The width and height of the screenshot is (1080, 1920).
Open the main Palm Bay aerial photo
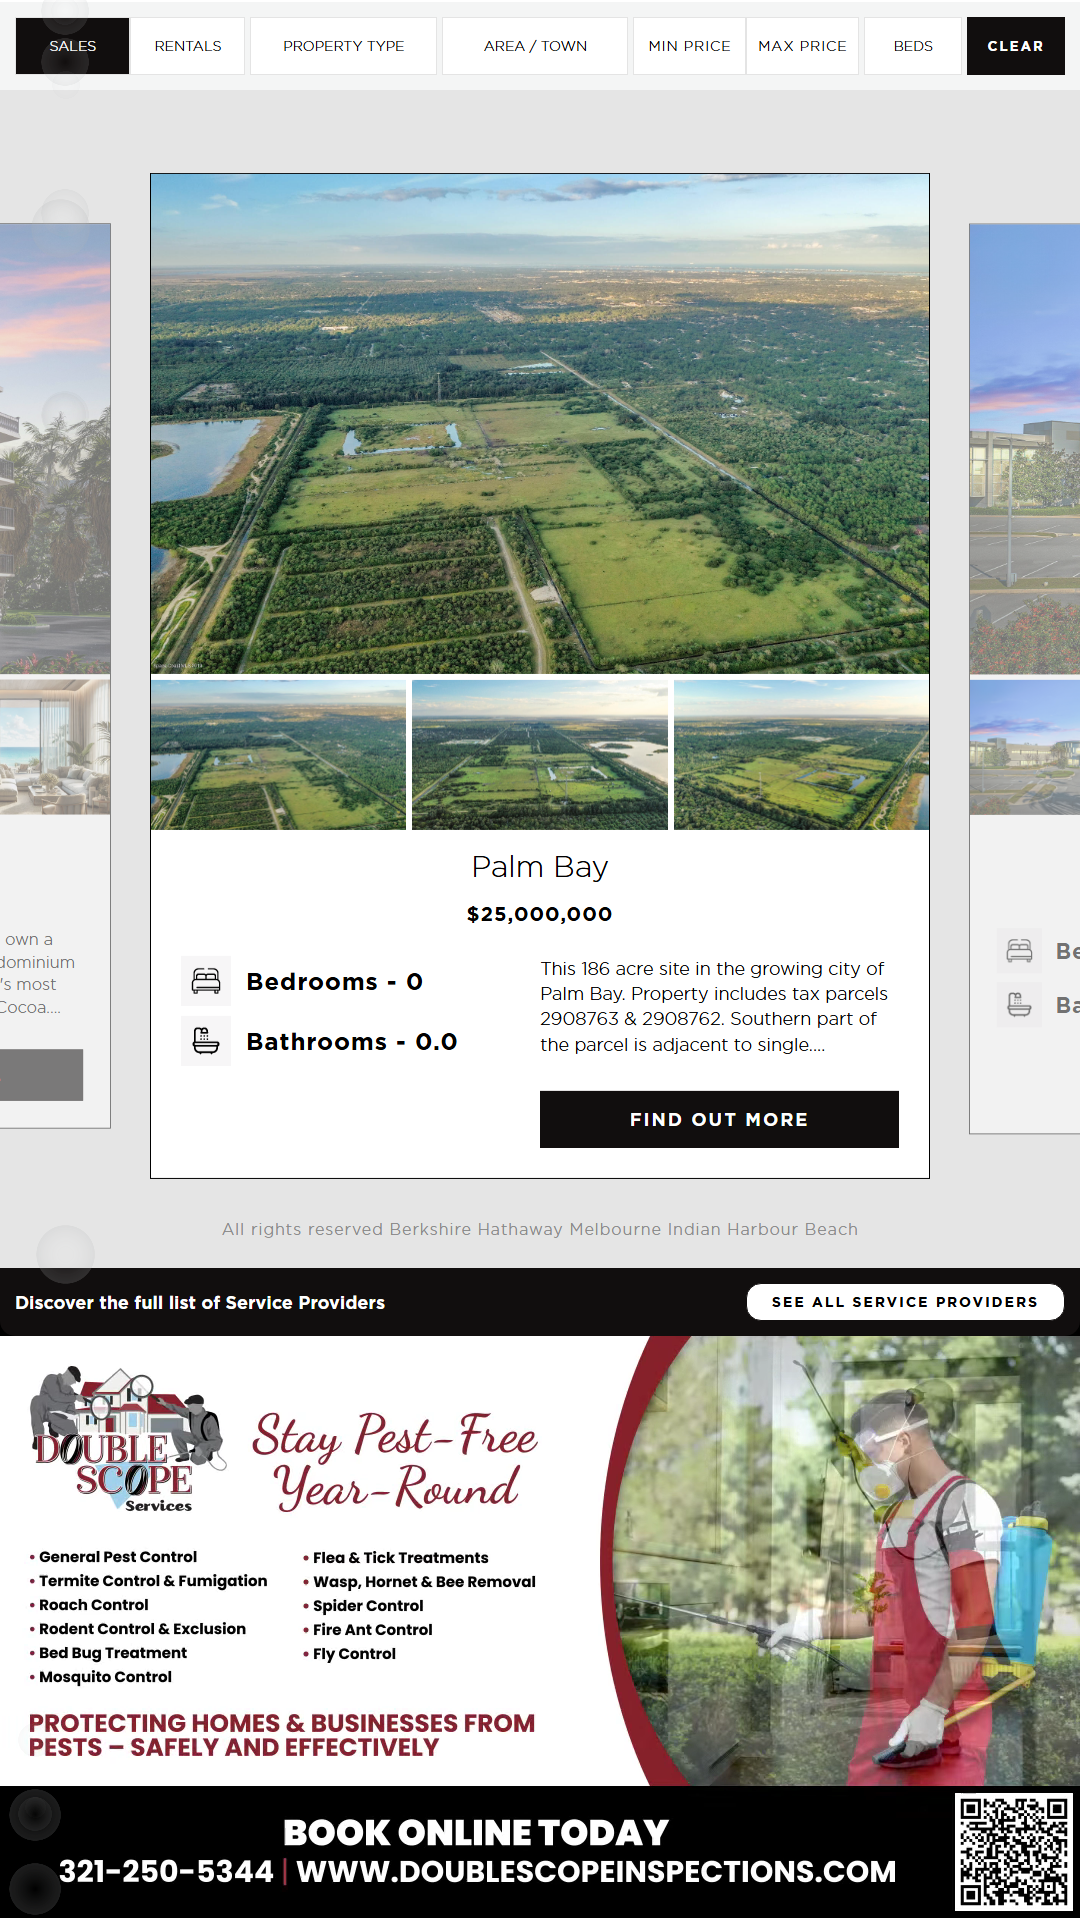click(x=540, y=424)
